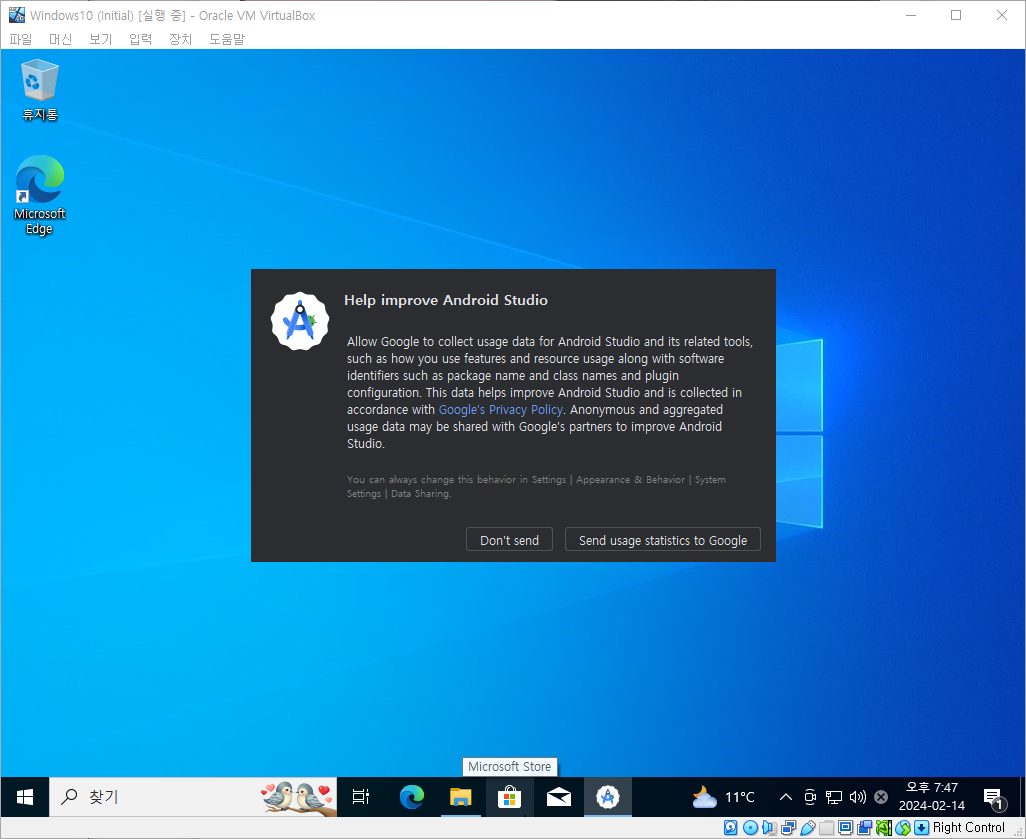The height and width of the screenshot is (839, 1026).
Task: Maximize the VirtualBox window
Action: [956, 15]
